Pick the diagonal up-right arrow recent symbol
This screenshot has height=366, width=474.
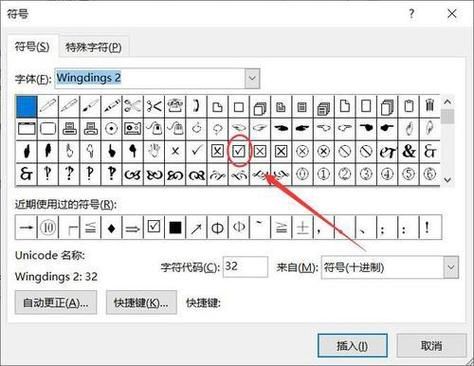pos(197,227)
